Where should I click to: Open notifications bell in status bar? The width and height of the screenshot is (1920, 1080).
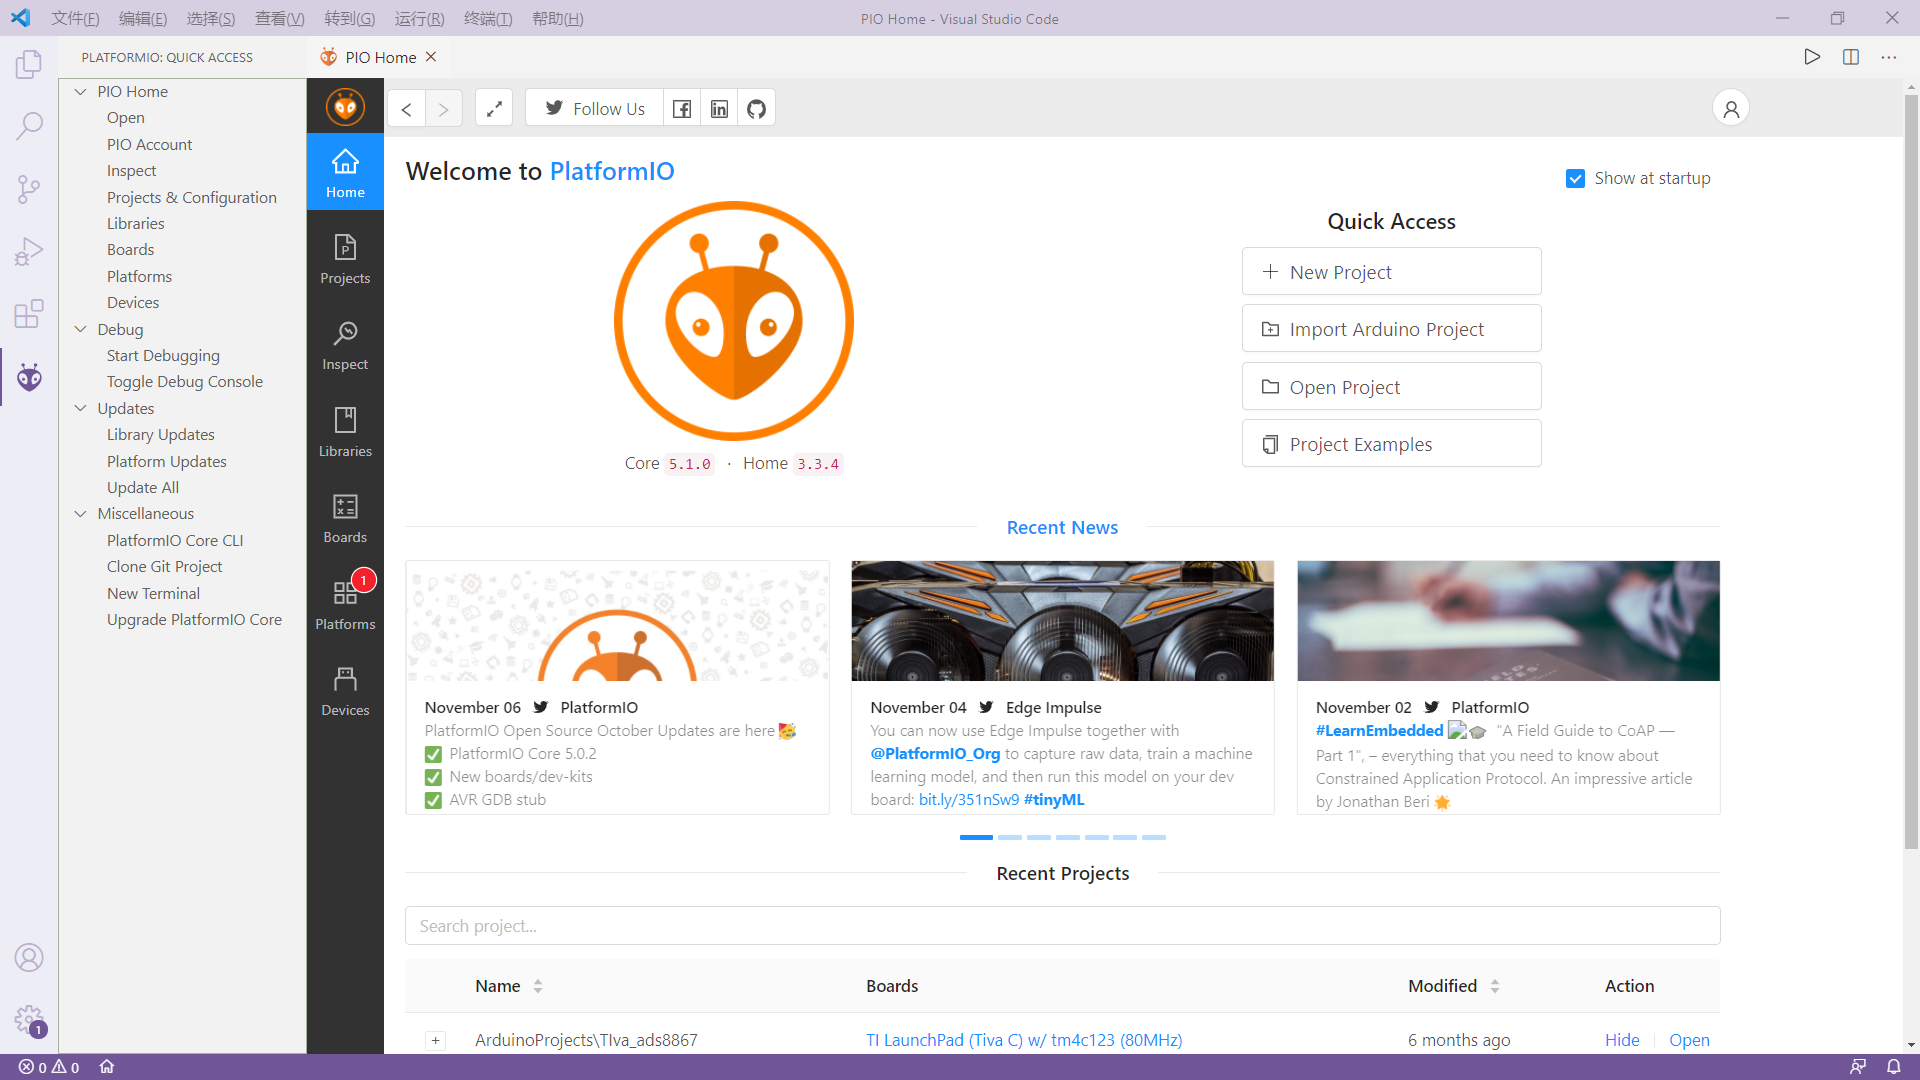pyautogui.click(x=1894, y=1067)
